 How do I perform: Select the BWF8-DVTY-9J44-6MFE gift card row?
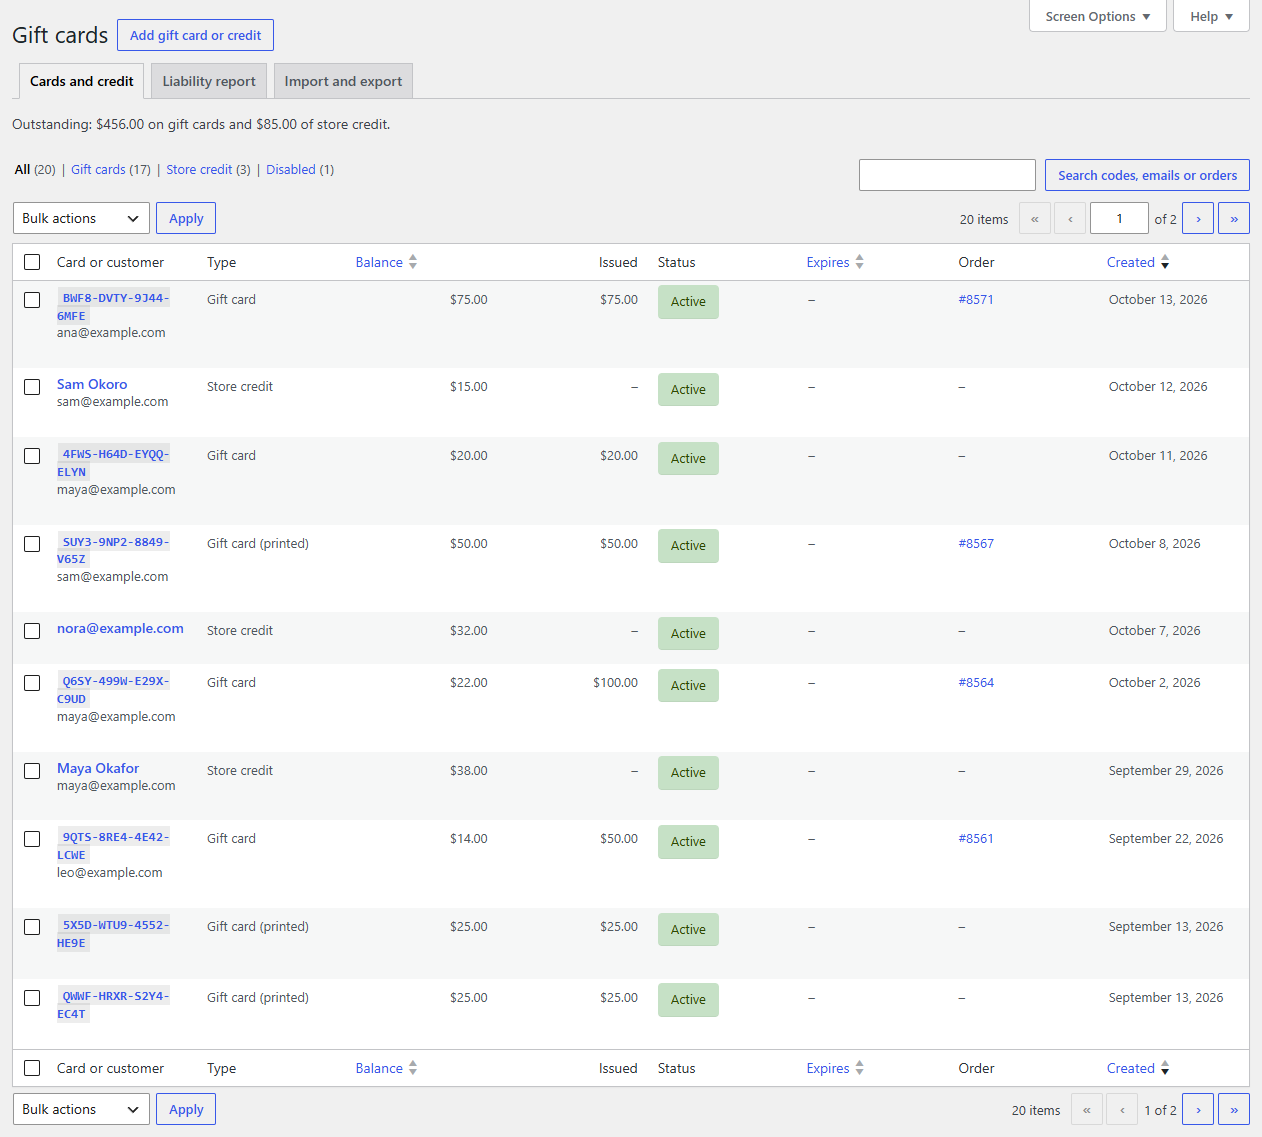(x=32, y=300)
